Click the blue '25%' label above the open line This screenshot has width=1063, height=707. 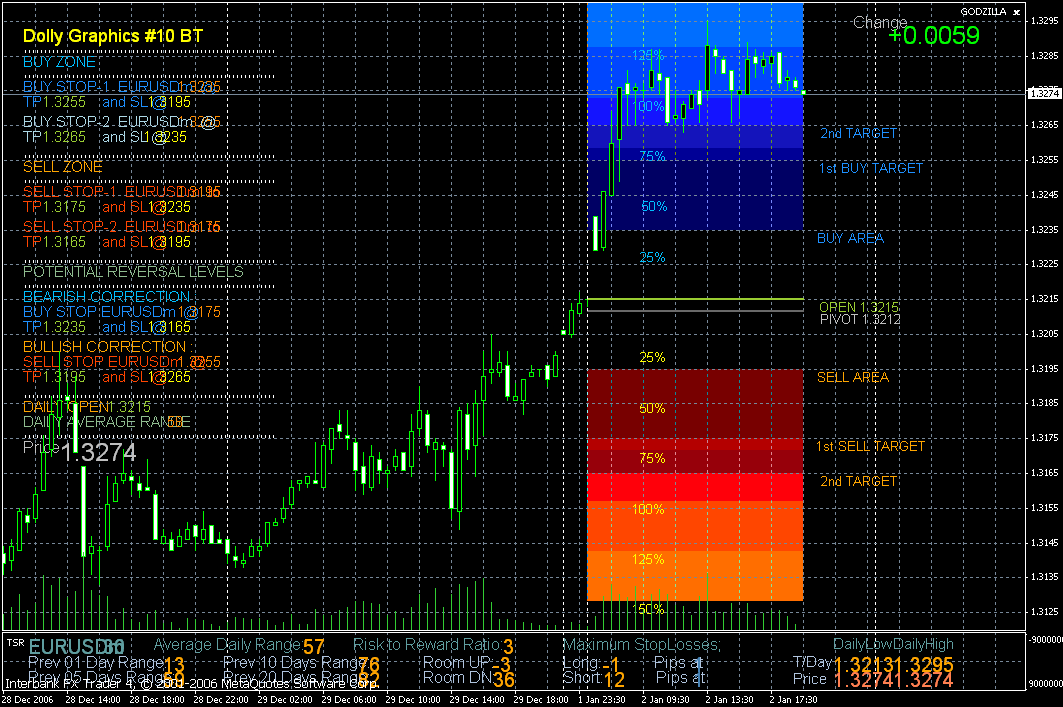[x=652, y=258]
